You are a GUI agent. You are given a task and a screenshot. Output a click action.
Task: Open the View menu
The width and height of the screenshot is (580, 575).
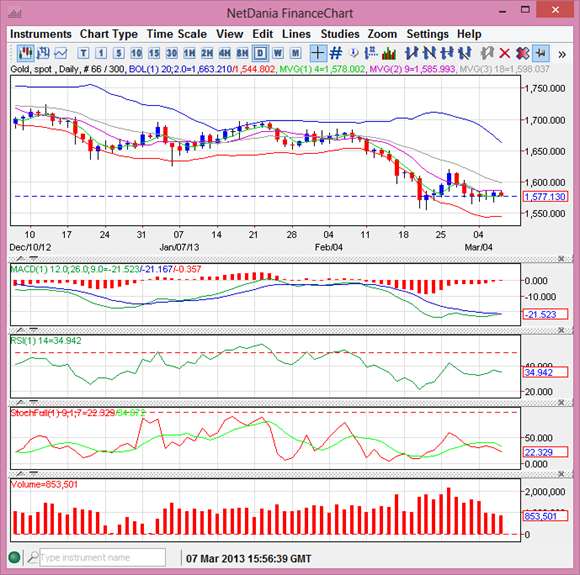pos(229,34)
